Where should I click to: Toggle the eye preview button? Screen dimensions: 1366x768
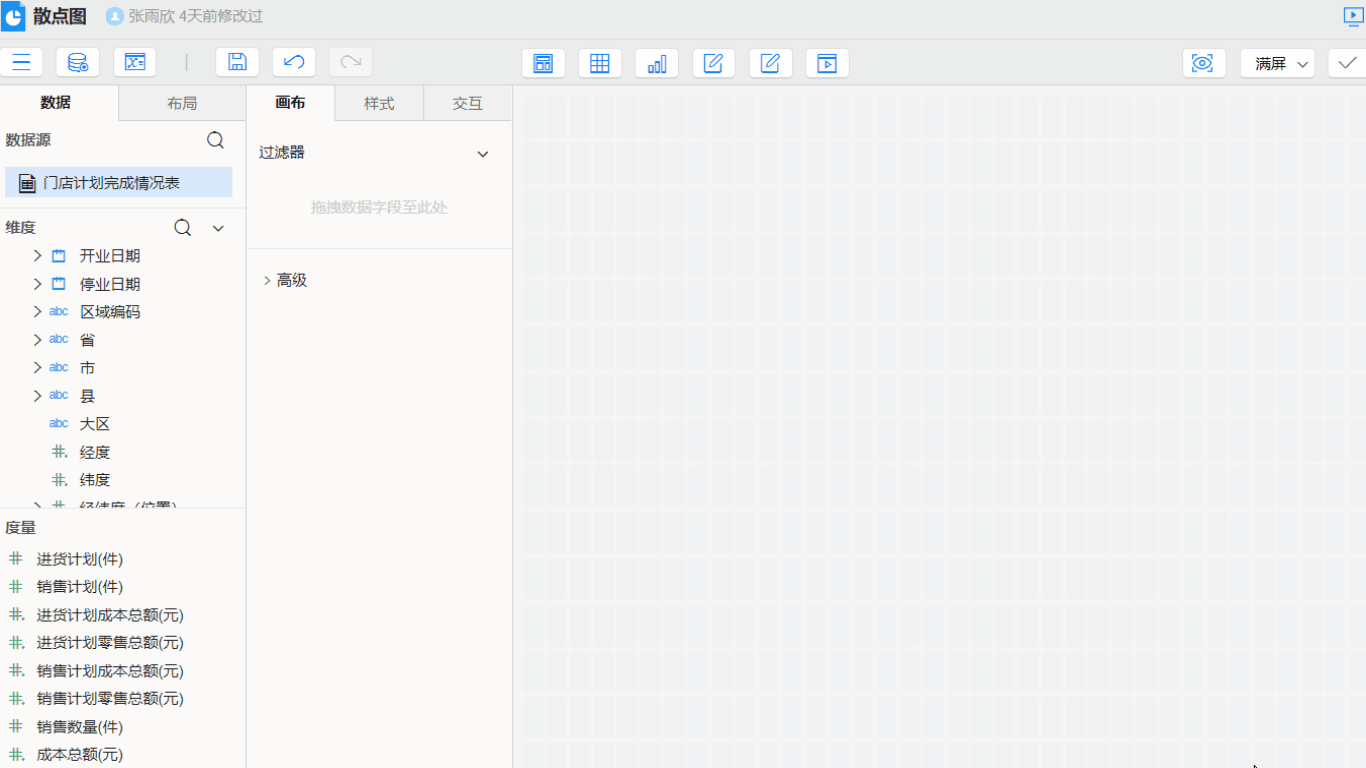1203,64
